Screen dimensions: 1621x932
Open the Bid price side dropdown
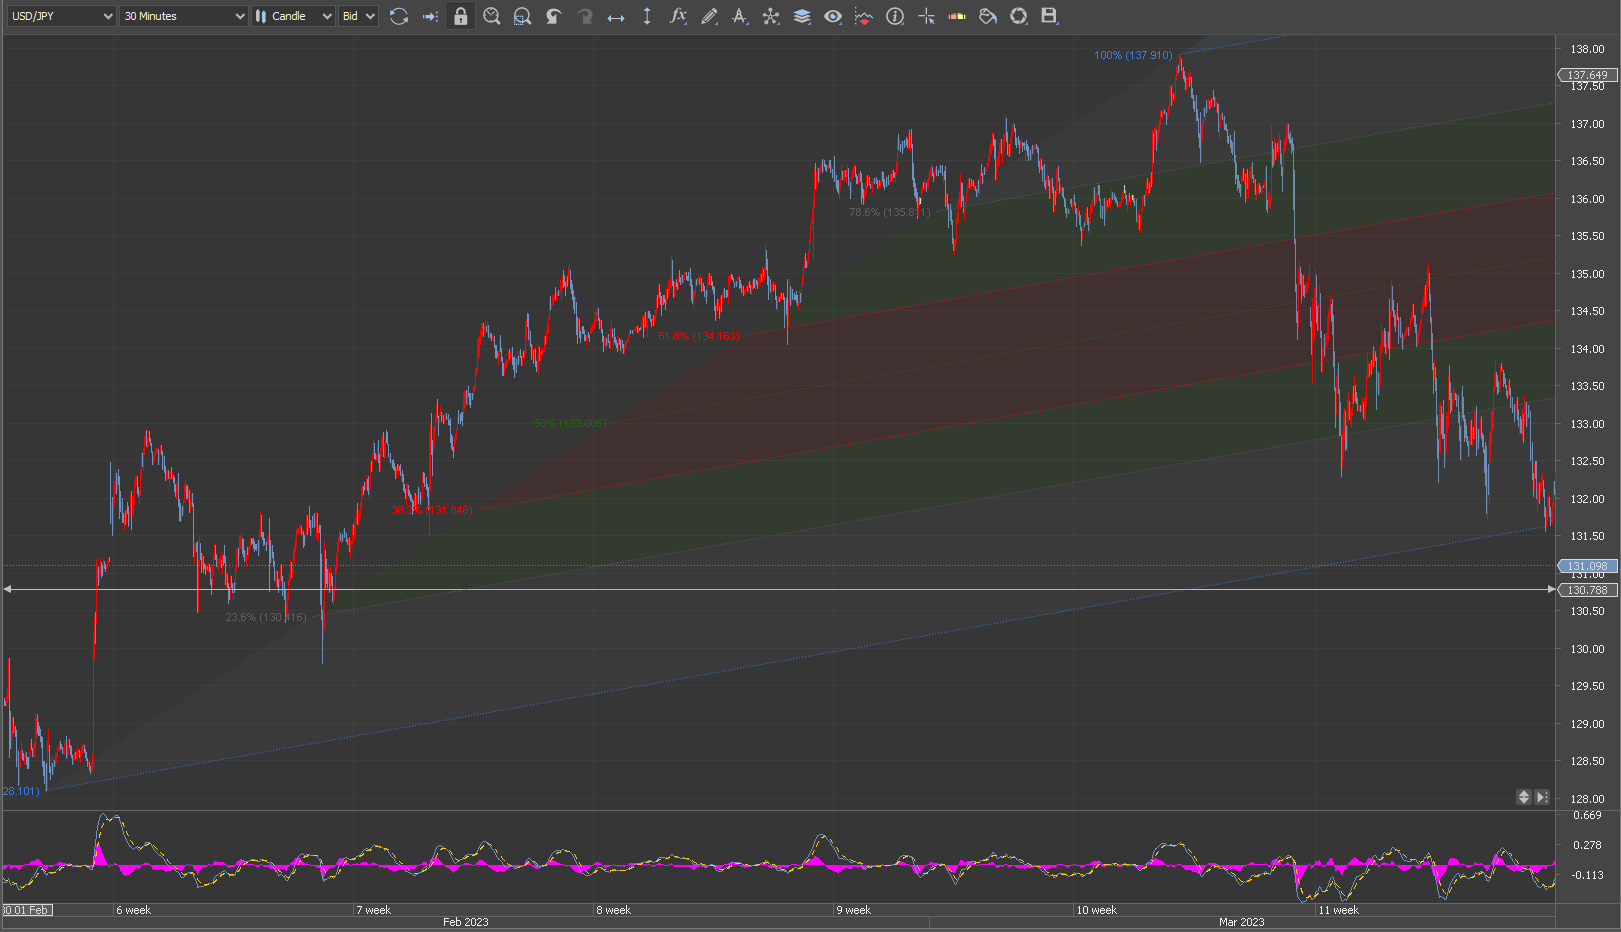(358, 16)
